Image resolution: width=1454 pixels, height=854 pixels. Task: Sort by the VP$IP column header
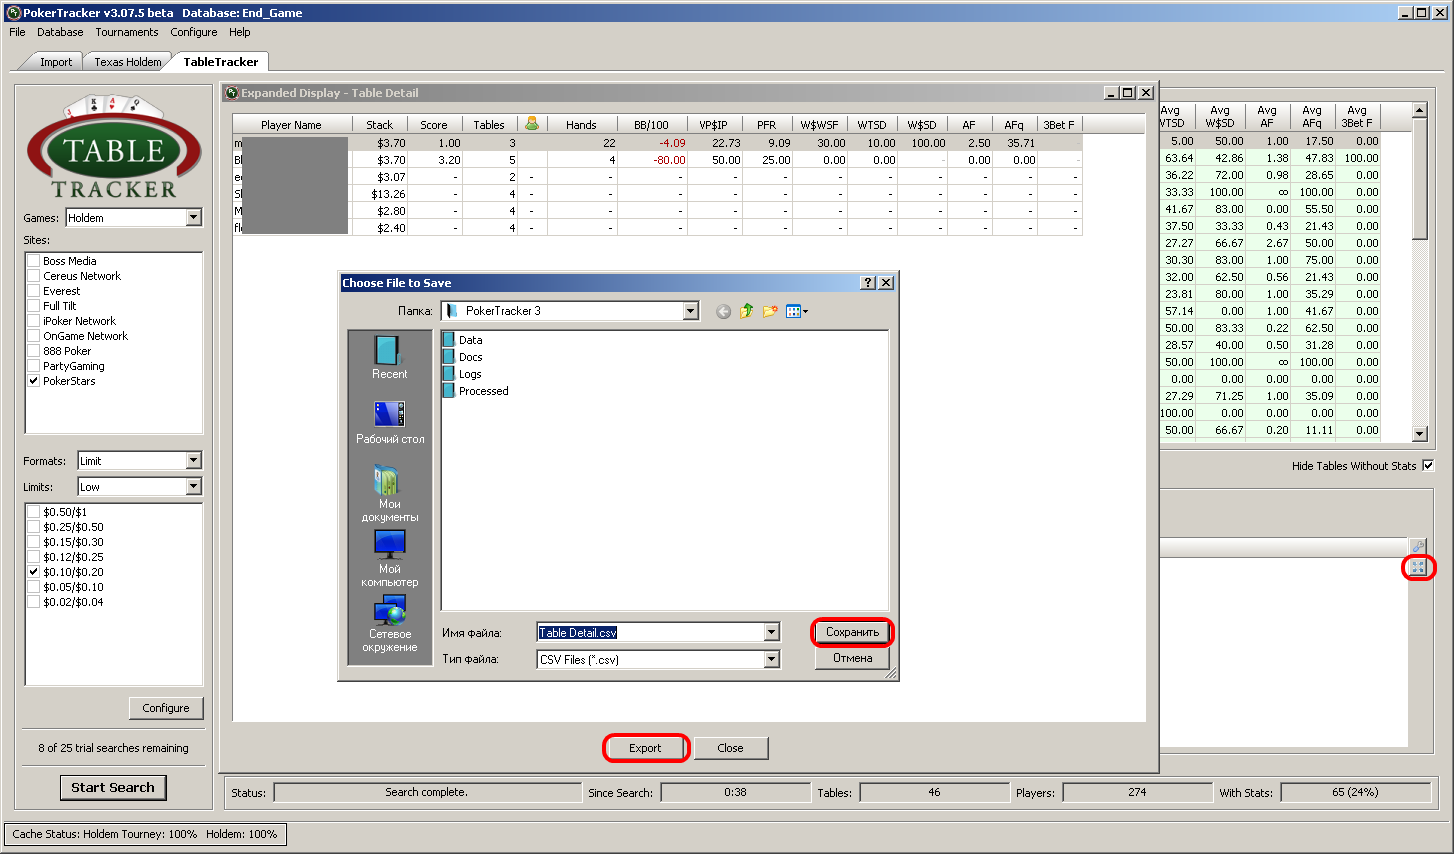(714, 125)
